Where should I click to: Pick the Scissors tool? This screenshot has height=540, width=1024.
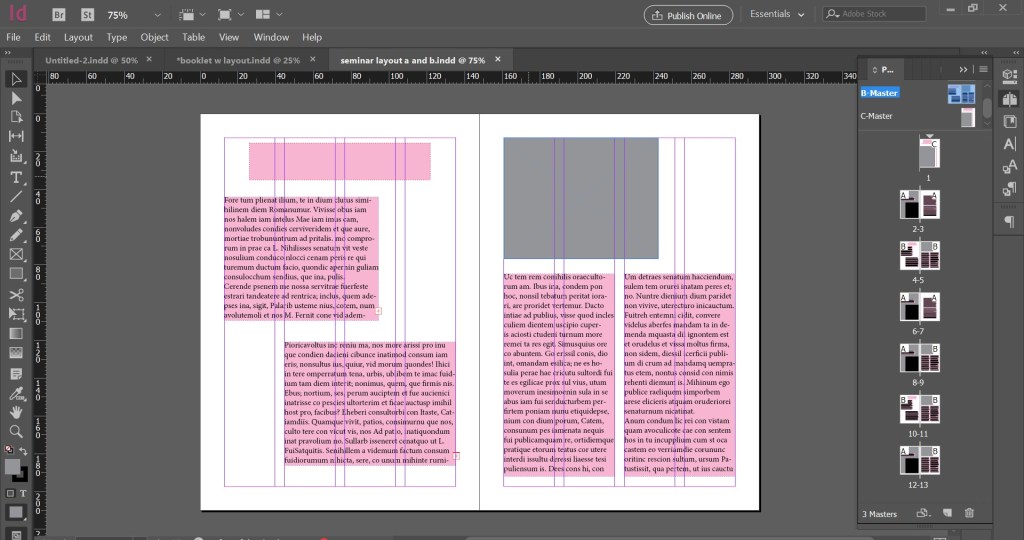[16, 294]
